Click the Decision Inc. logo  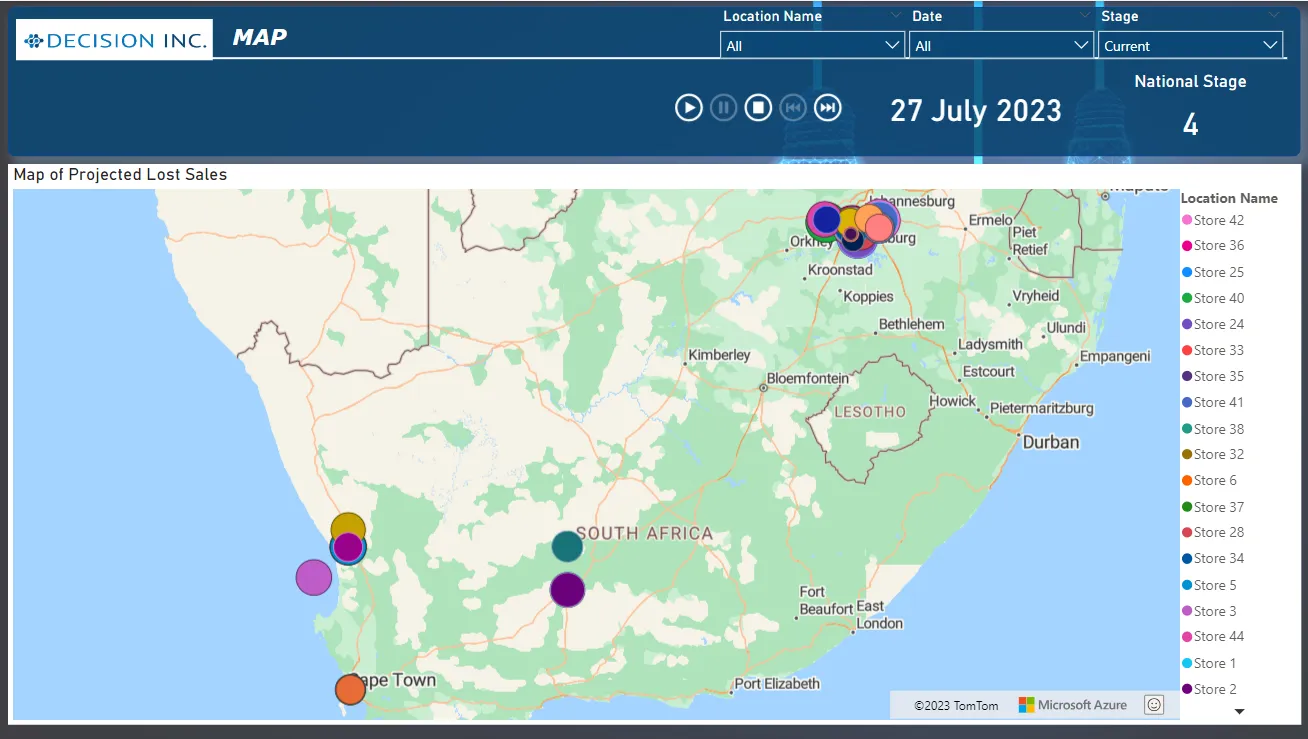(115, 40)
